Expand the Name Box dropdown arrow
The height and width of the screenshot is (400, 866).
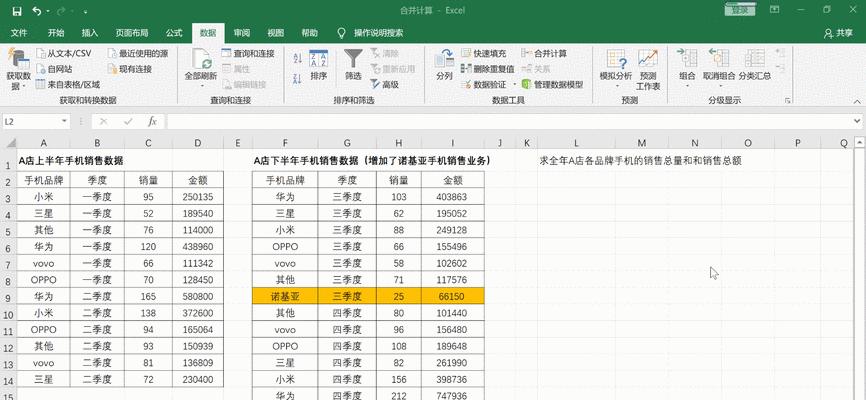[65, 121]
